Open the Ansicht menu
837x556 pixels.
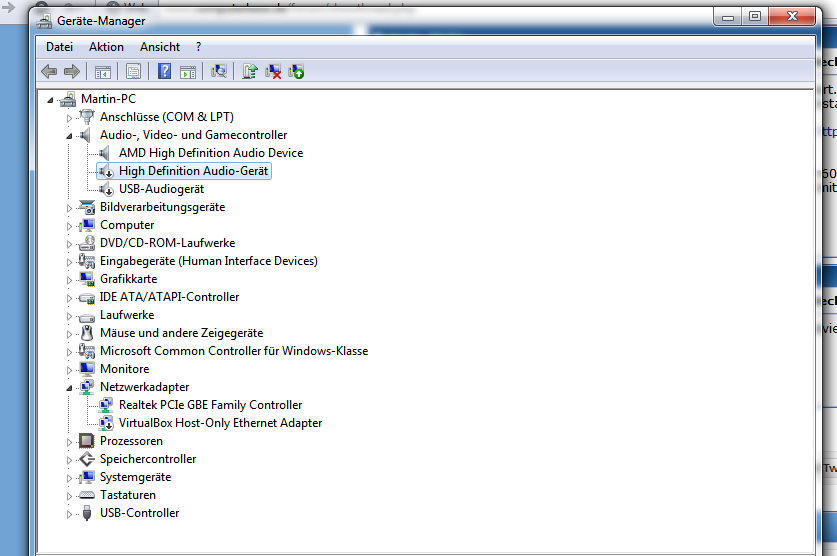160,47
